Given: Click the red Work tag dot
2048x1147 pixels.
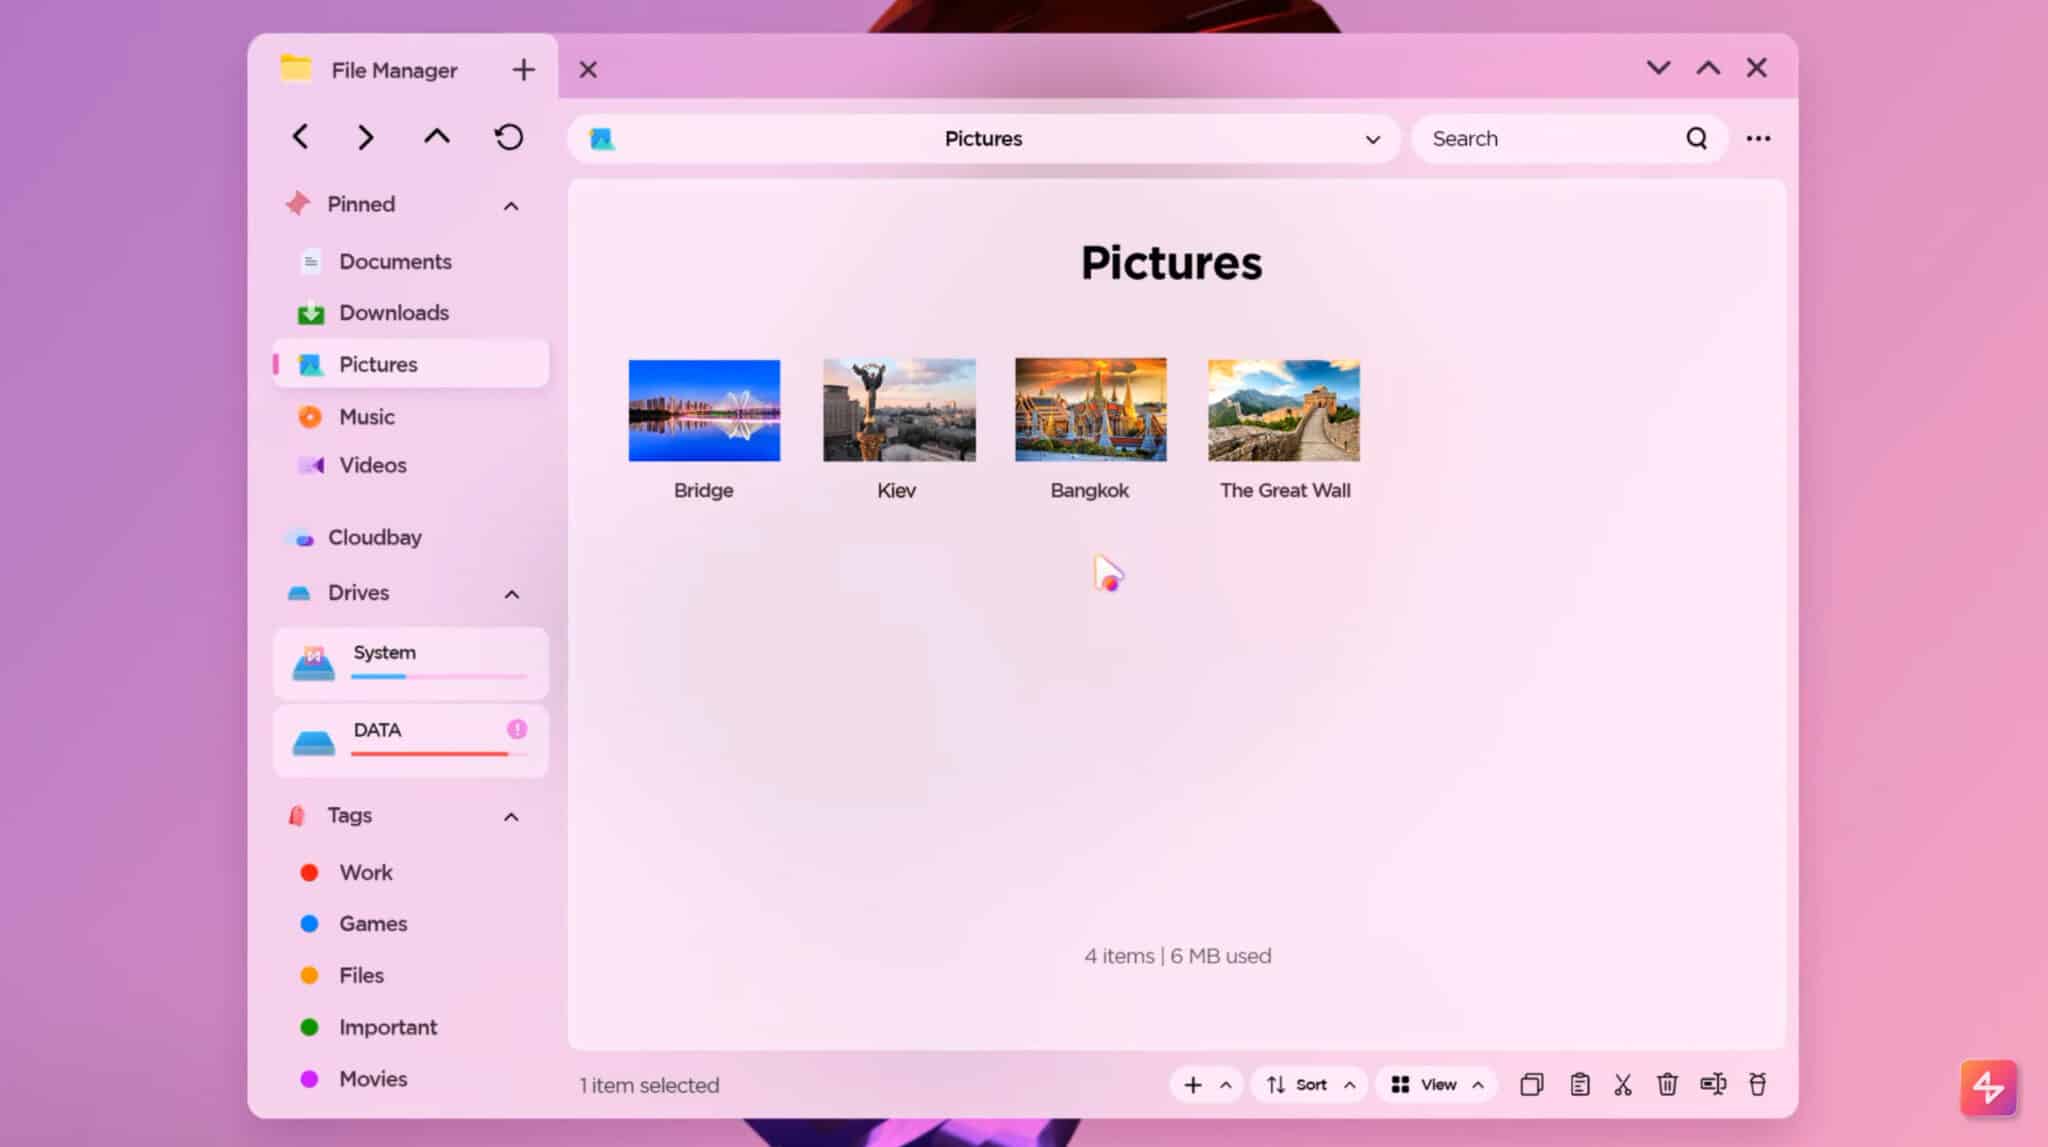Looking at the screenshot, I should pyautogui.click(x=308, y=872).
